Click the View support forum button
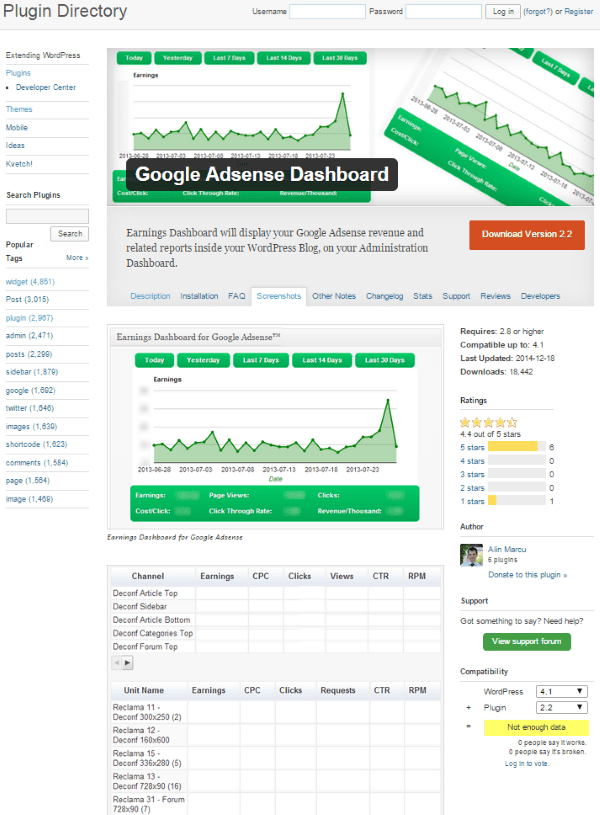This screenshot has width=600, height=815. 527,641
